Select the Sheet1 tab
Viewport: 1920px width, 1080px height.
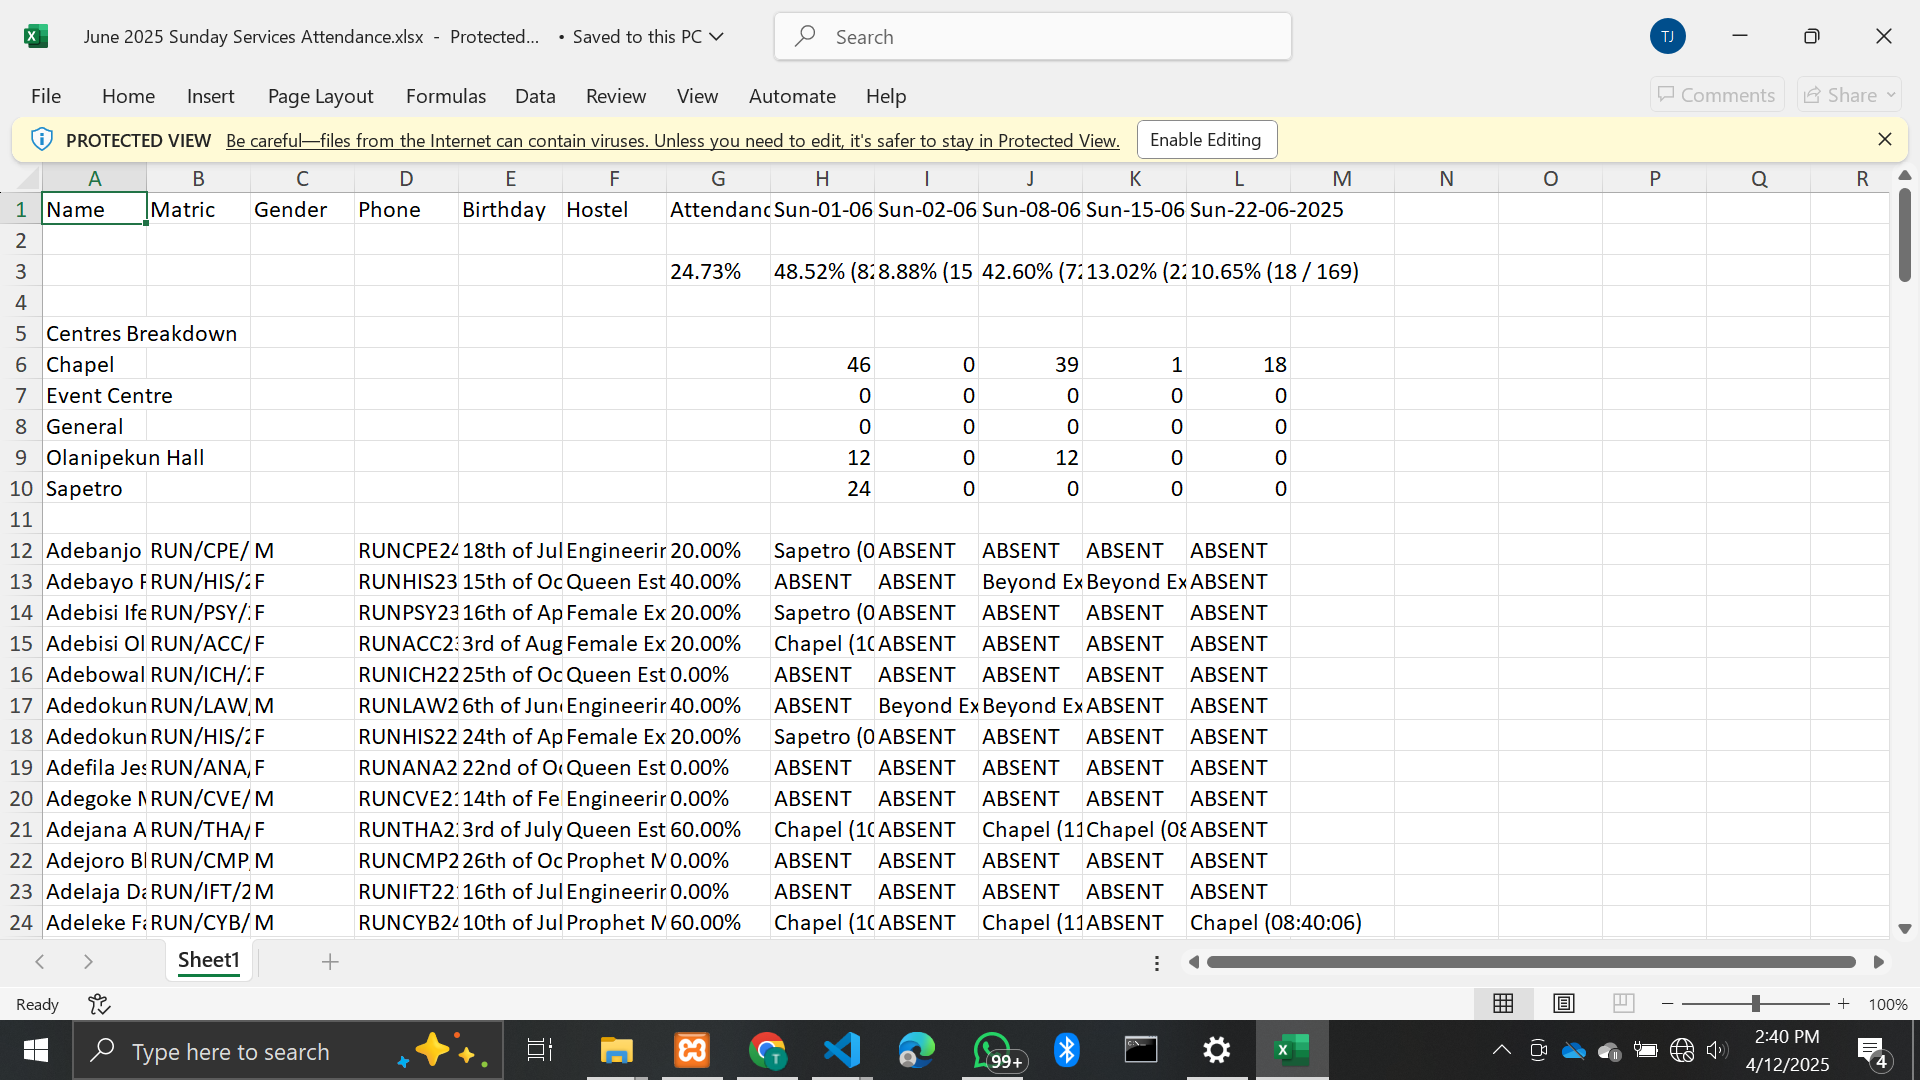[x=209, y=961]
